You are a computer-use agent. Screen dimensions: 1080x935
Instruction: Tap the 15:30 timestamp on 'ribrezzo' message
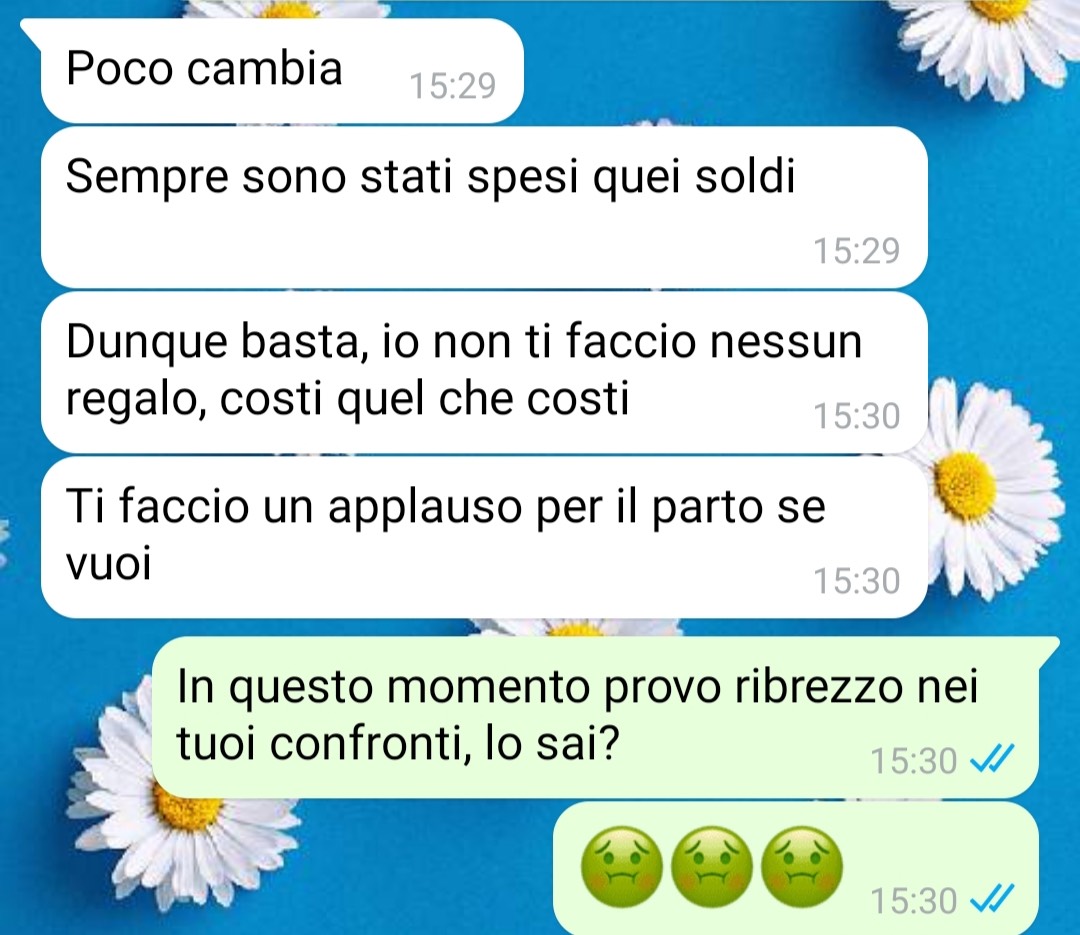[x=913, y=761]
